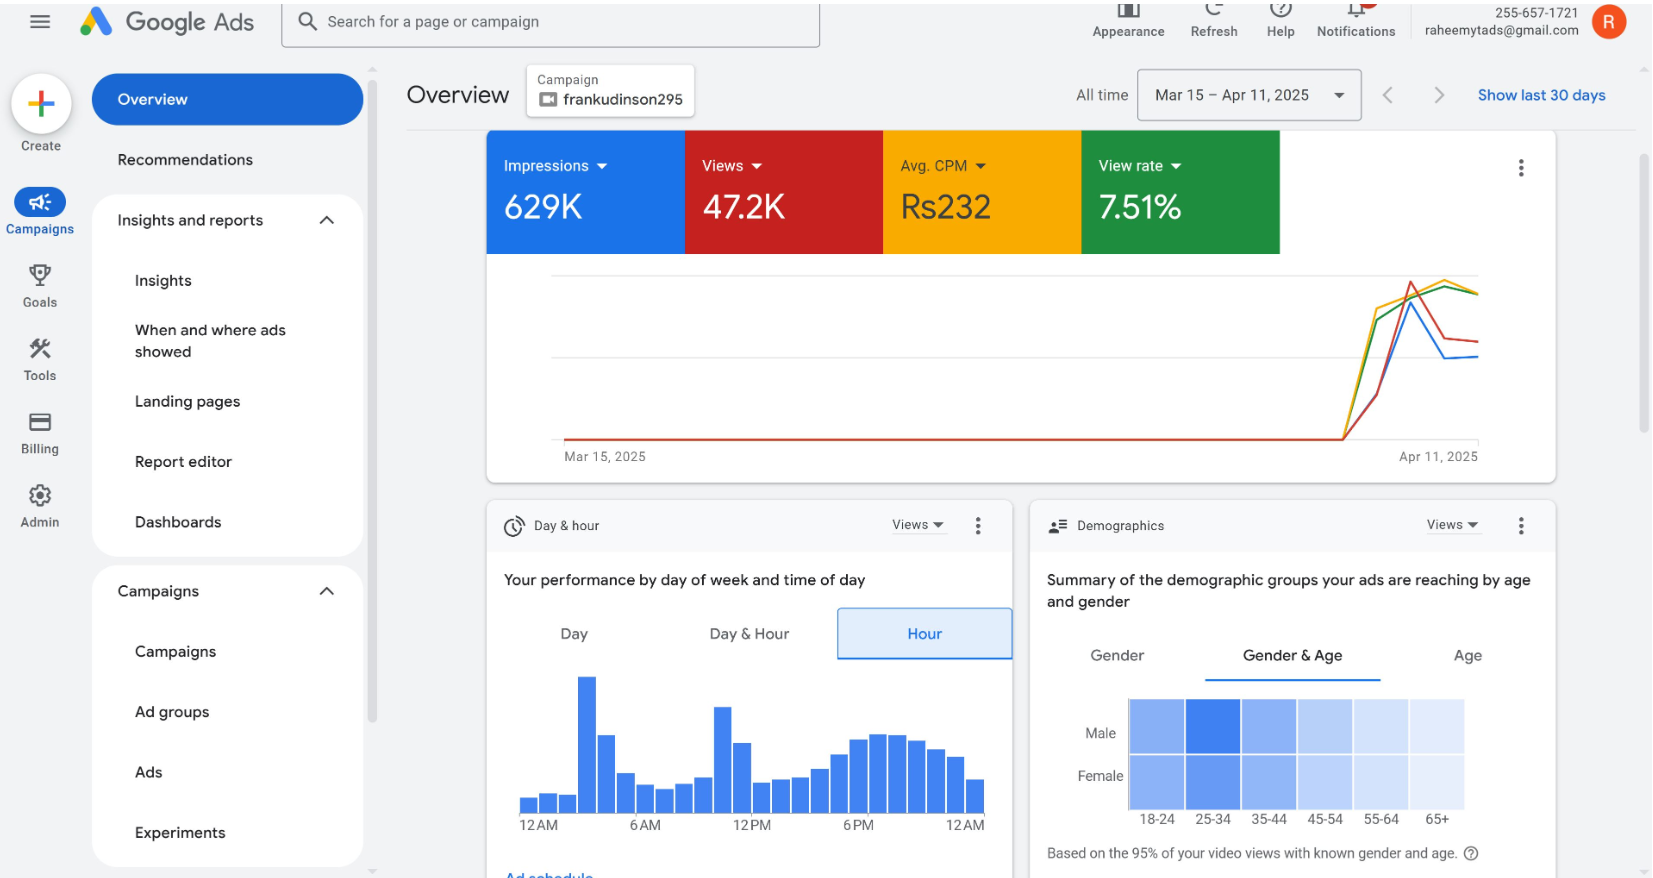Click the Create plus button
The image size is (1653, 878).
coord(41,104)
